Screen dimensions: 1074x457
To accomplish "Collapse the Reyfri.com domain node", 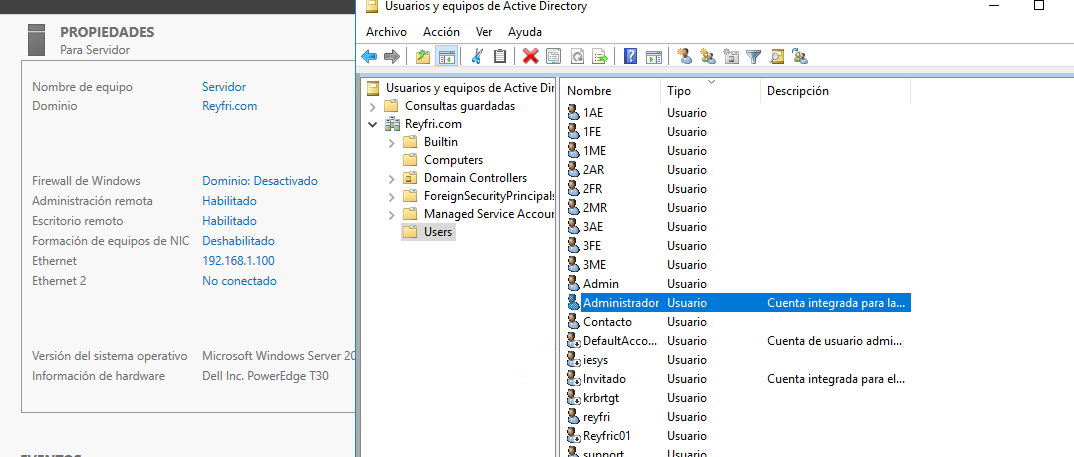I will (x=373, y=125).
